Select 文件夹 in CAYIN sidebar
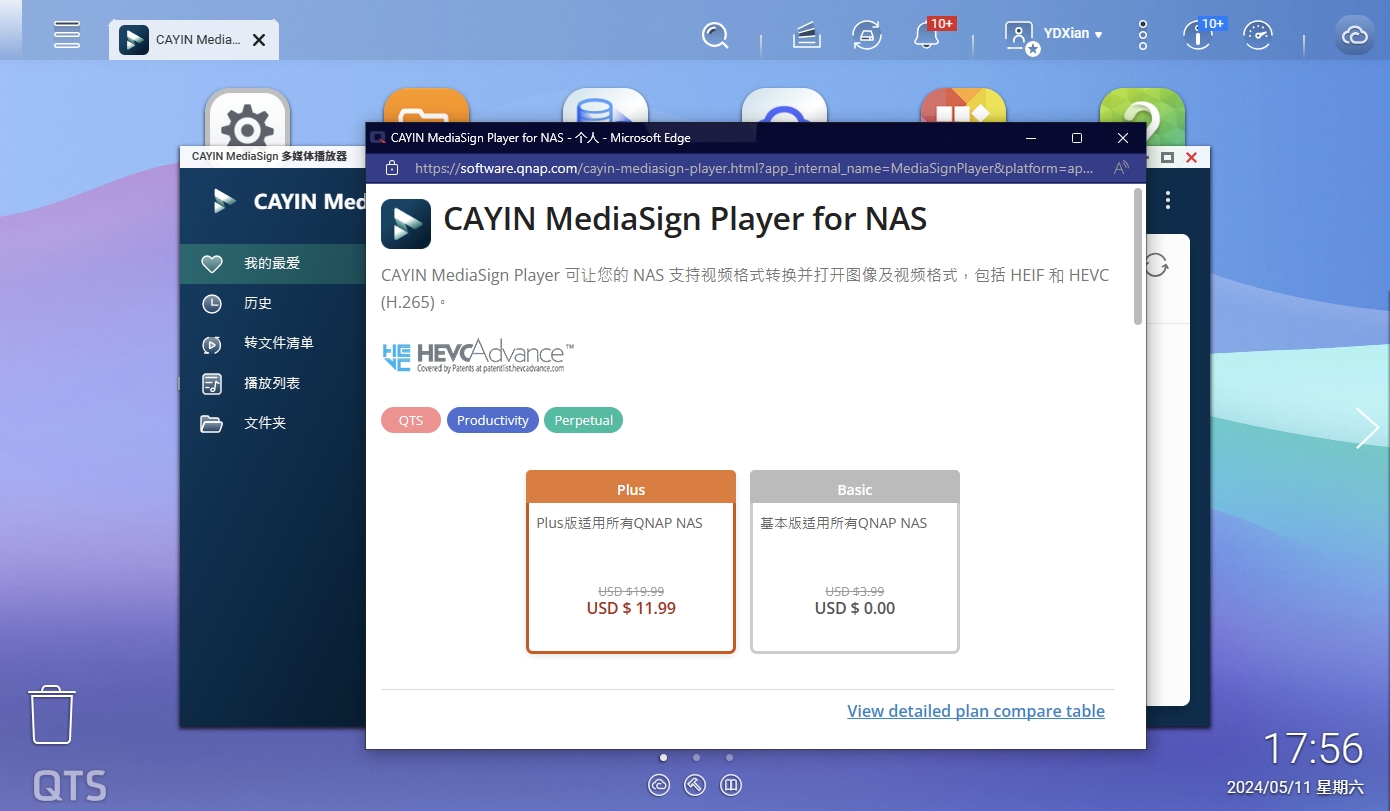Viewport: 1390px width, 811px height. (272, 423)
